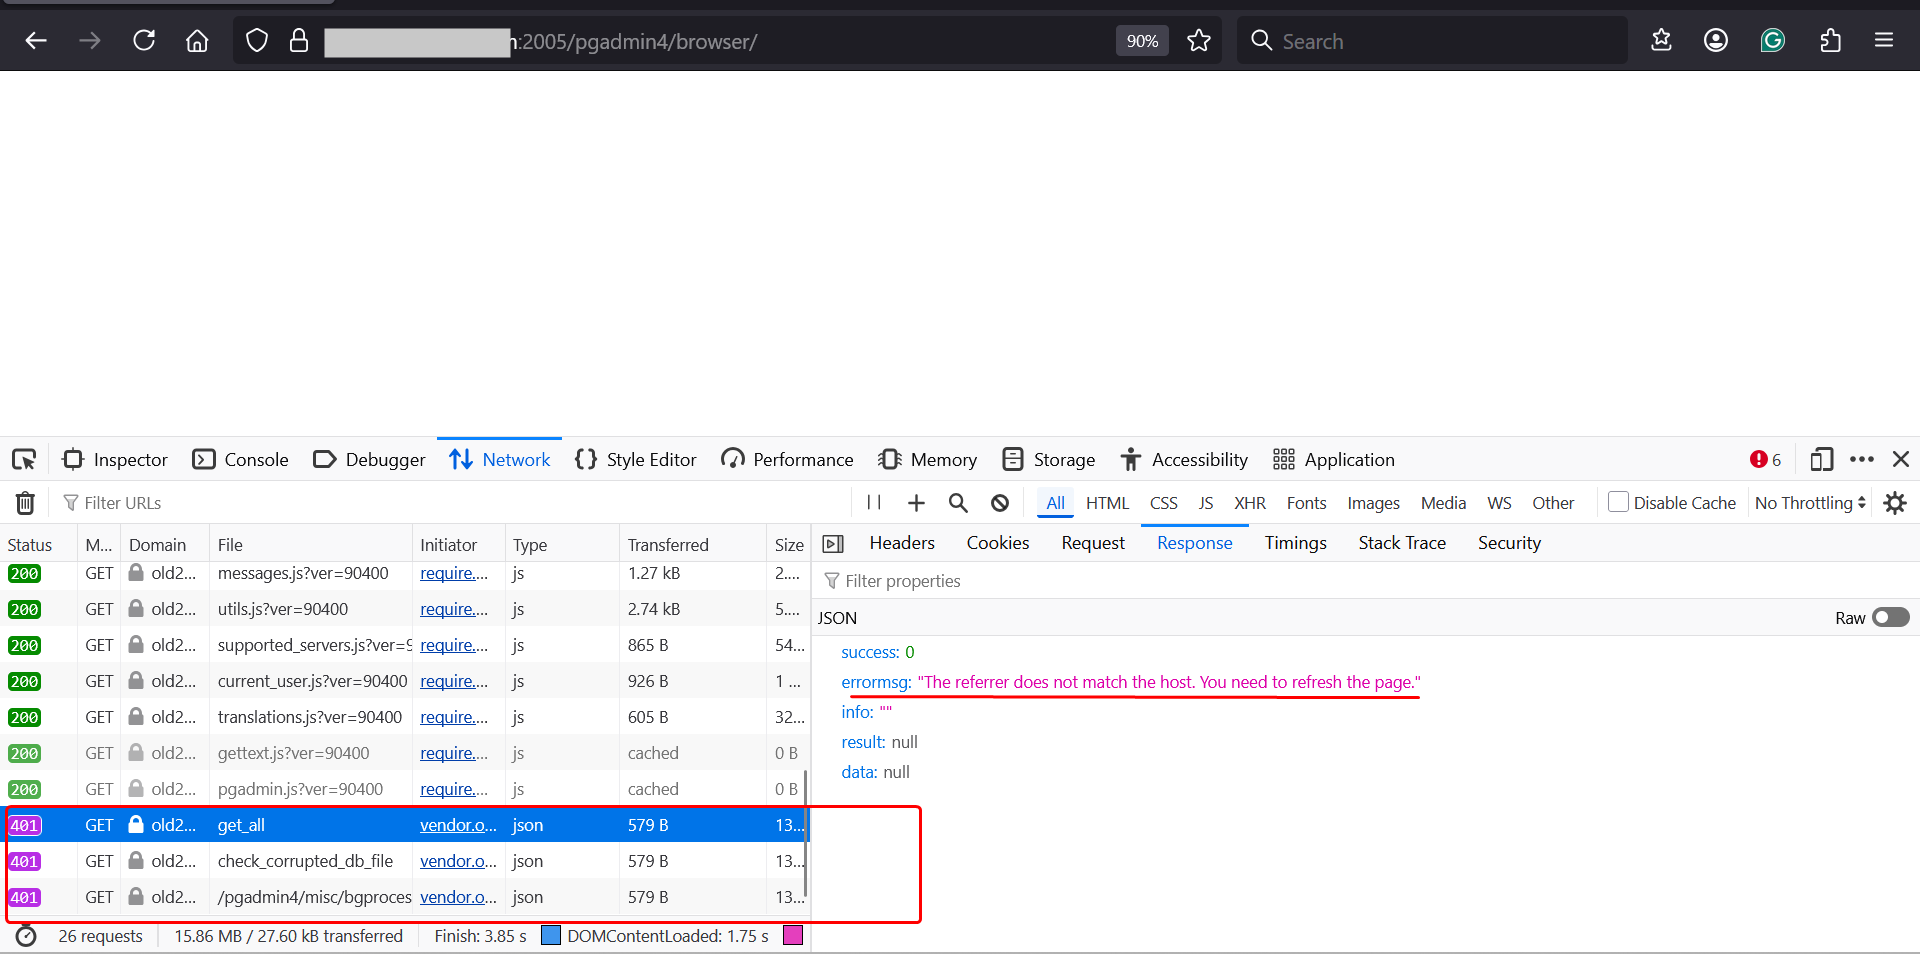Open vendor initiator link for get_all
This screenshot has height=954, width=1920.
457,825
